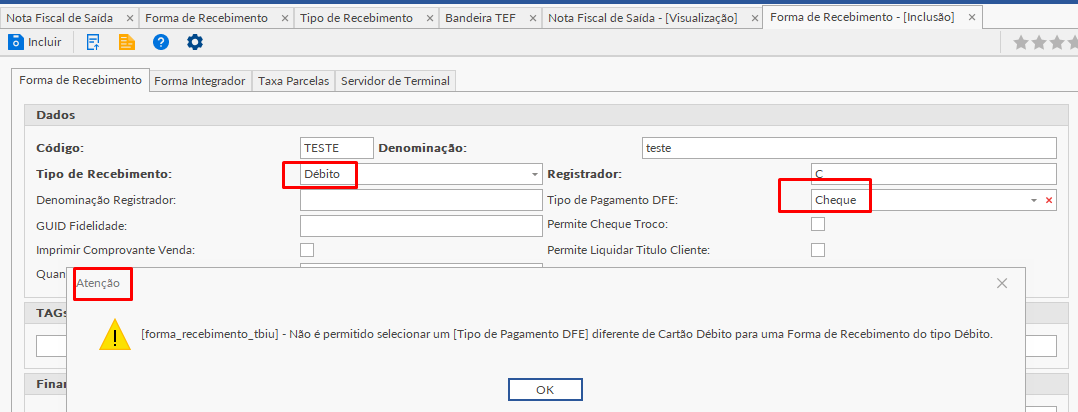Toggle Permite Cheque Troco checkbox
Screen dimensions: 1078x412
tap(817, 224)
